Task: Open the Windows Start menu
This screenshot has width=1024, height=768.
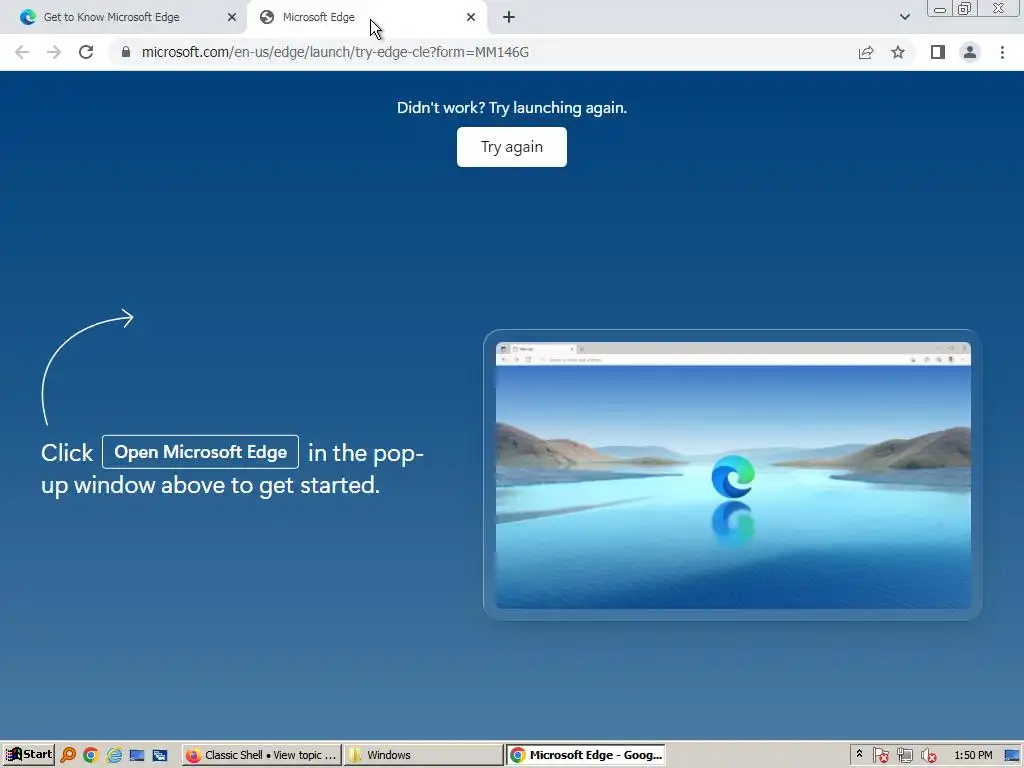Action: [28, 755]
